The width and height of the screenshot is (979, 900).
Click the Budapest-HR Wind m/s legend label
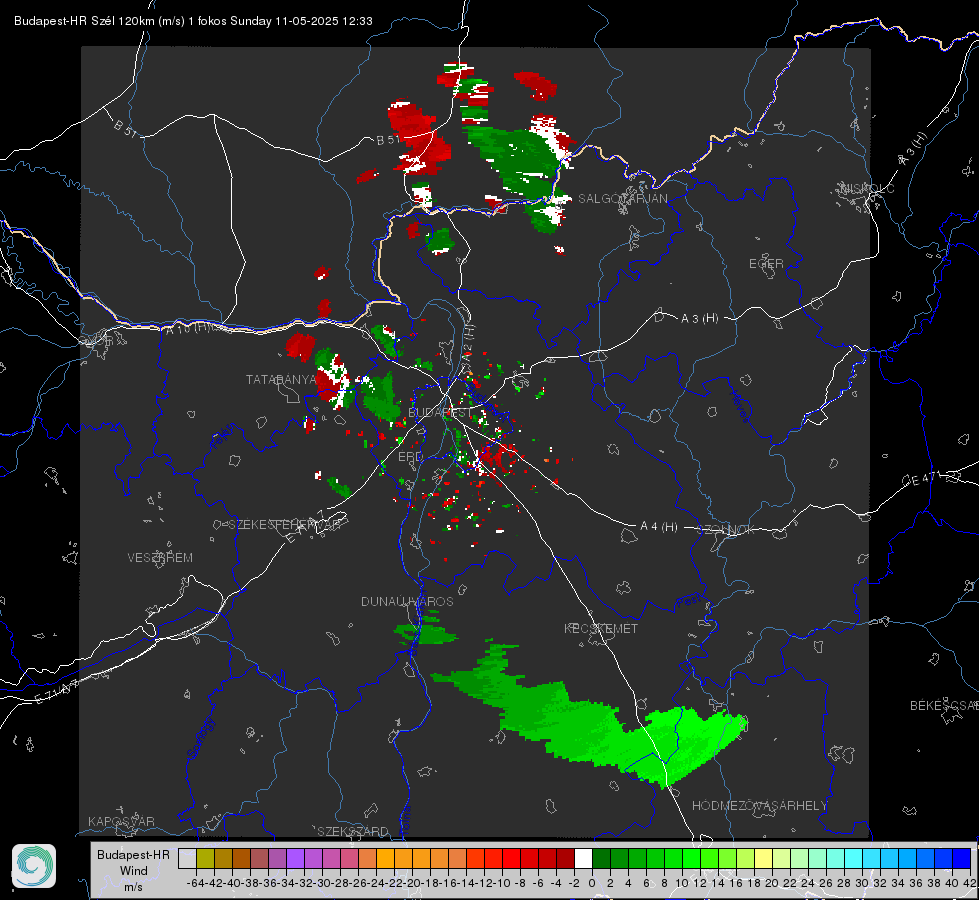point(134,870)
